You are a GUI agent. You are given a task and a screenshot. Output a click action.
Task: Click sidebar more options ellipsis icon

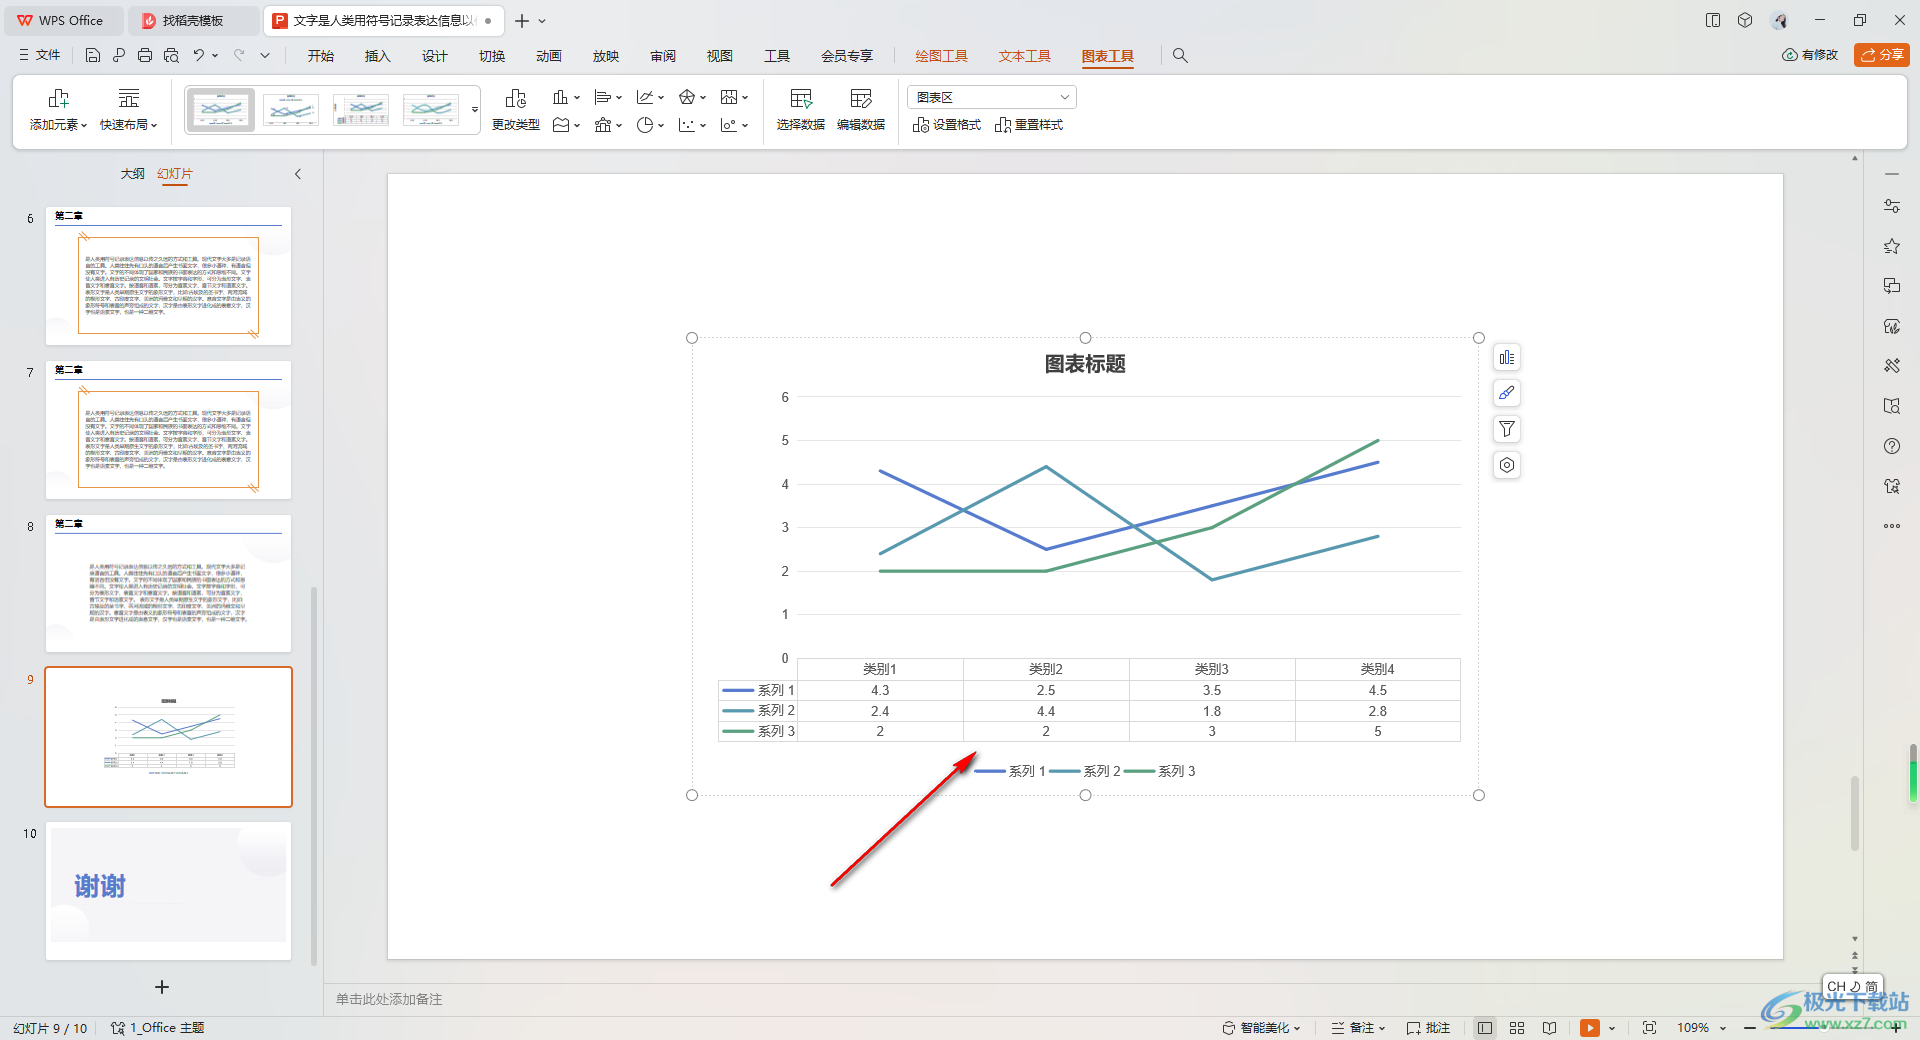pyautogui.click(x=1892, y=526)
